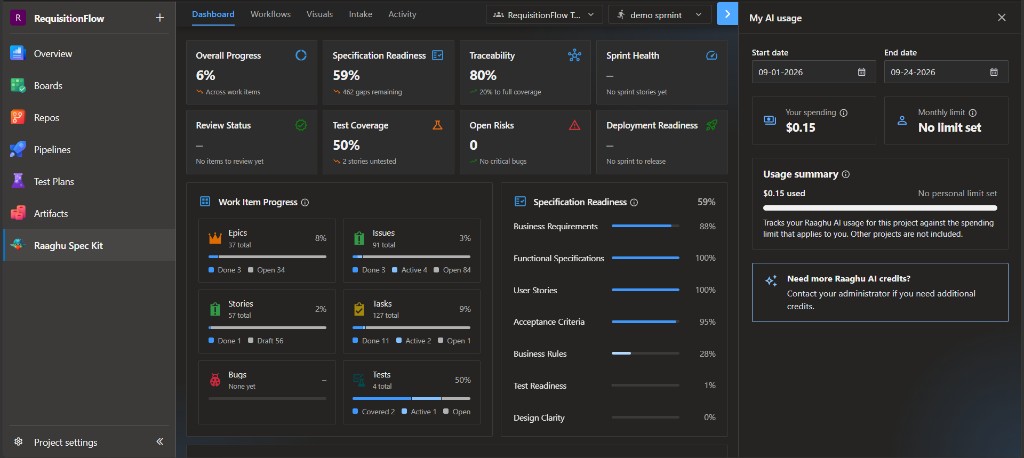
Task: Click the Test Readiness row label
Action: 539,386
